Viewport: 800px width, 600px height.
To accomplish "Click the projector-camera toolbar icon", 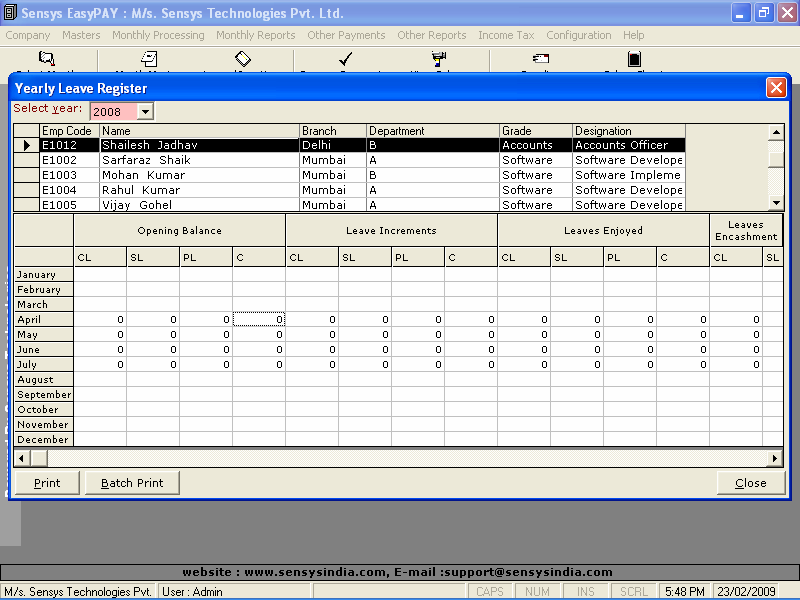I will point(438,59).
